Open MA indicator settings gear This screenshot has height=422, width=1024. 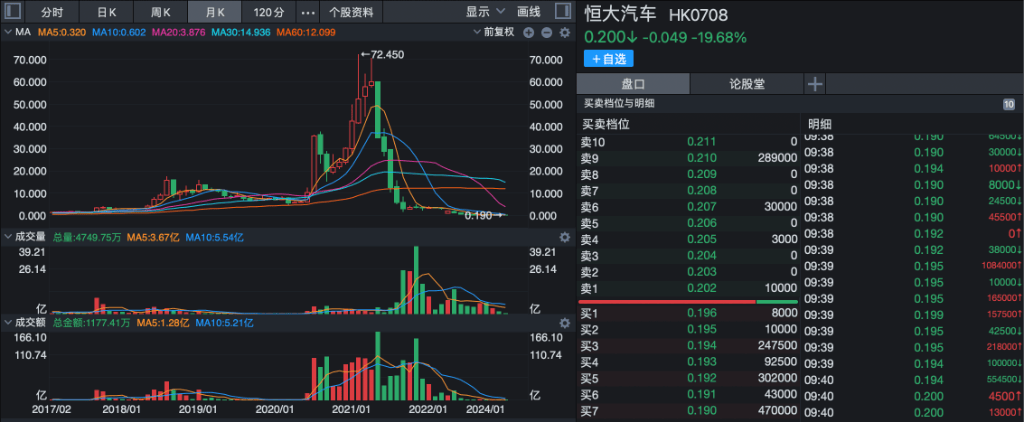[565, 32]
